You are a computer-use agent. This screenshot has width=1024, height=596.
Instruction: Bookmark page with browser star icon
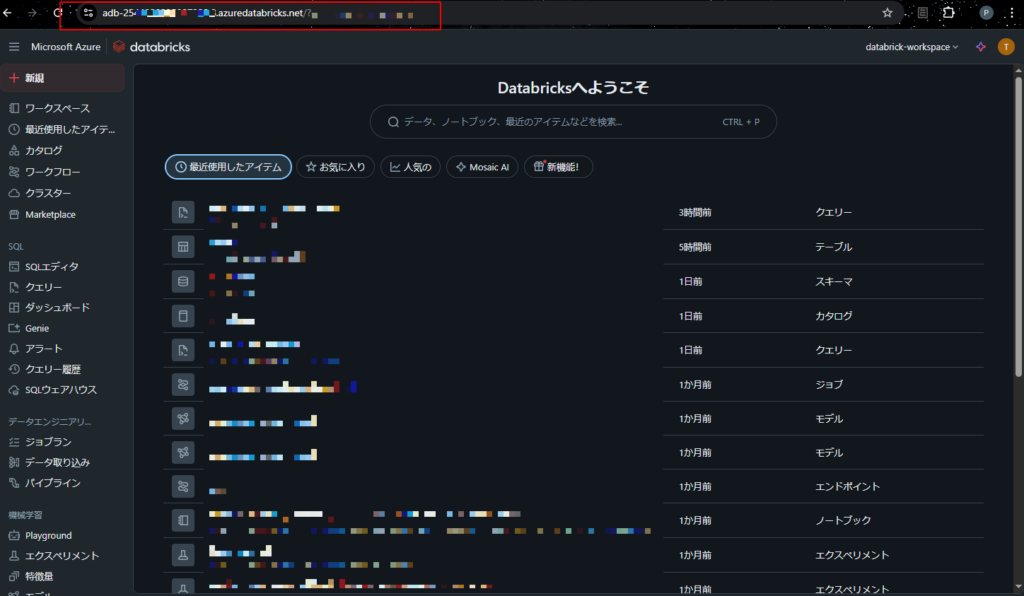click(x=887, y=12)
